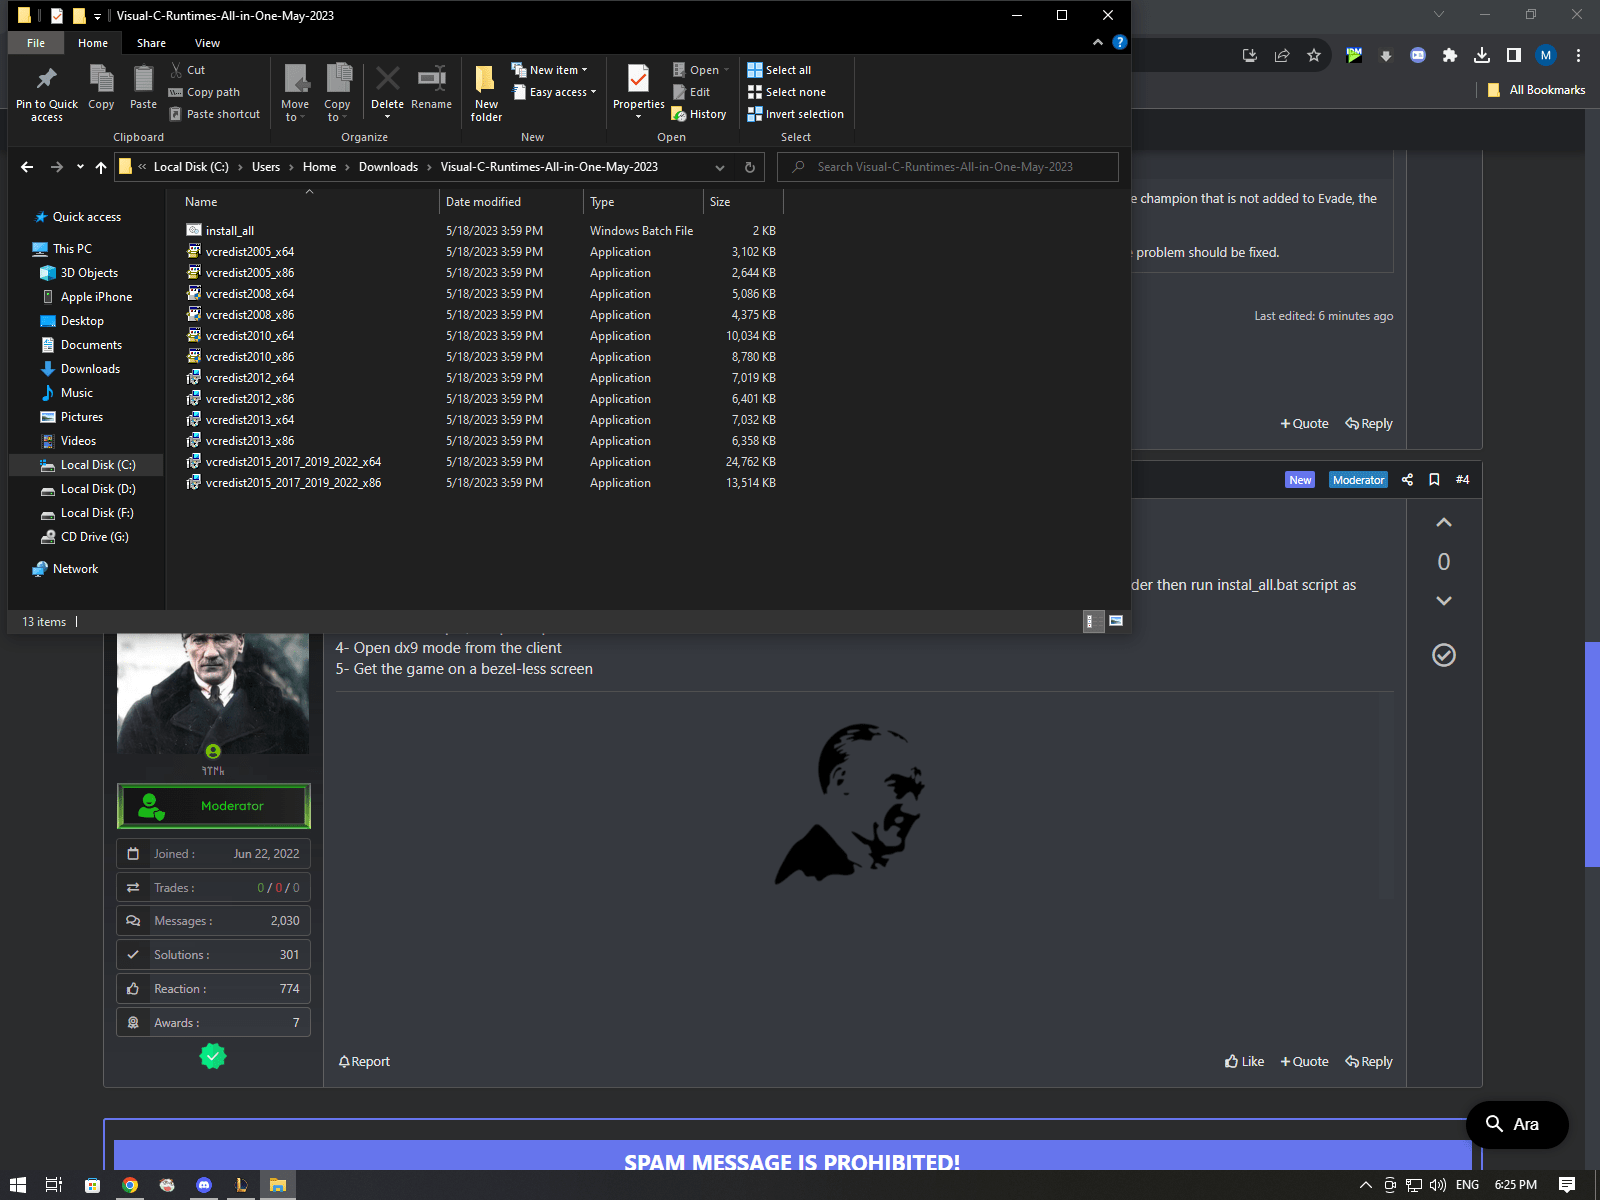Collapse the Explorer ribbon chevron
Image resolution: width=1600 pixels, height=1200 pixels.
[1098, 42]
